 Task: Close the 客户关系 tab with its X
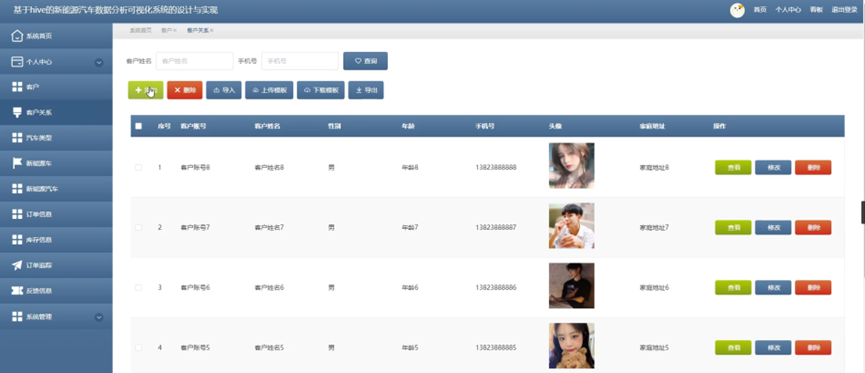point(212,31)
